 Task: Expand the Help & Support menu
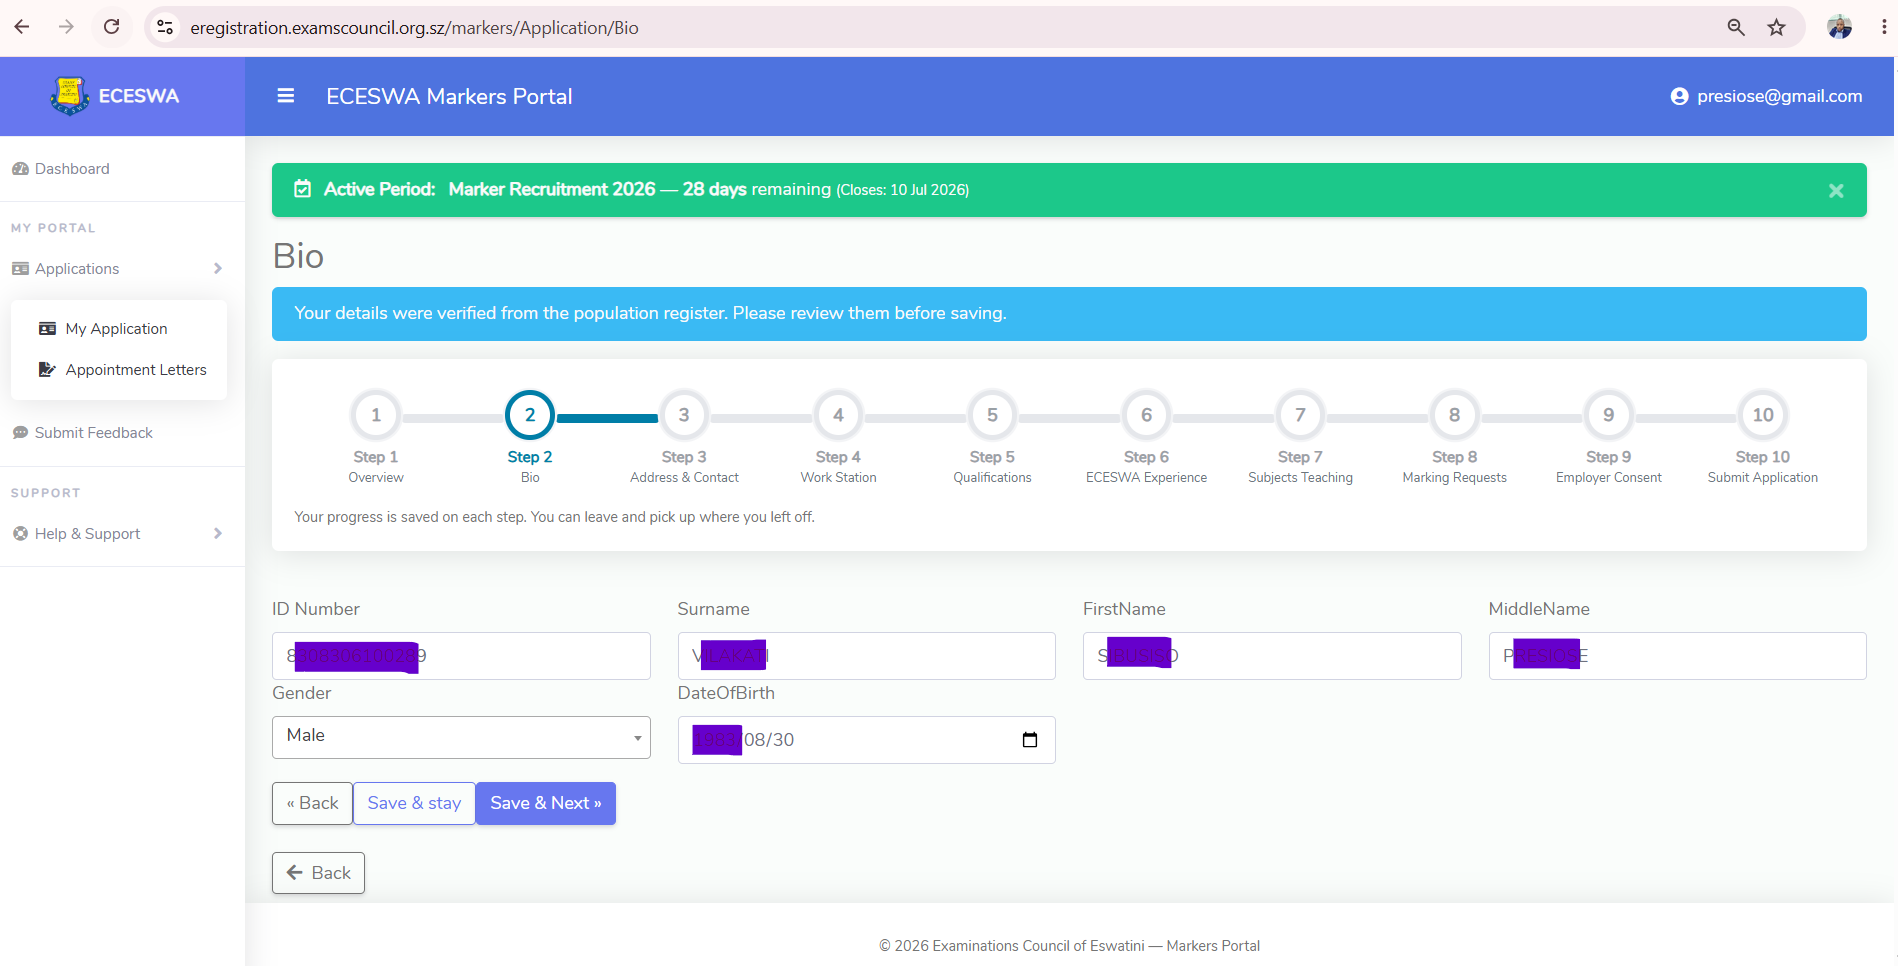point(117,533)
